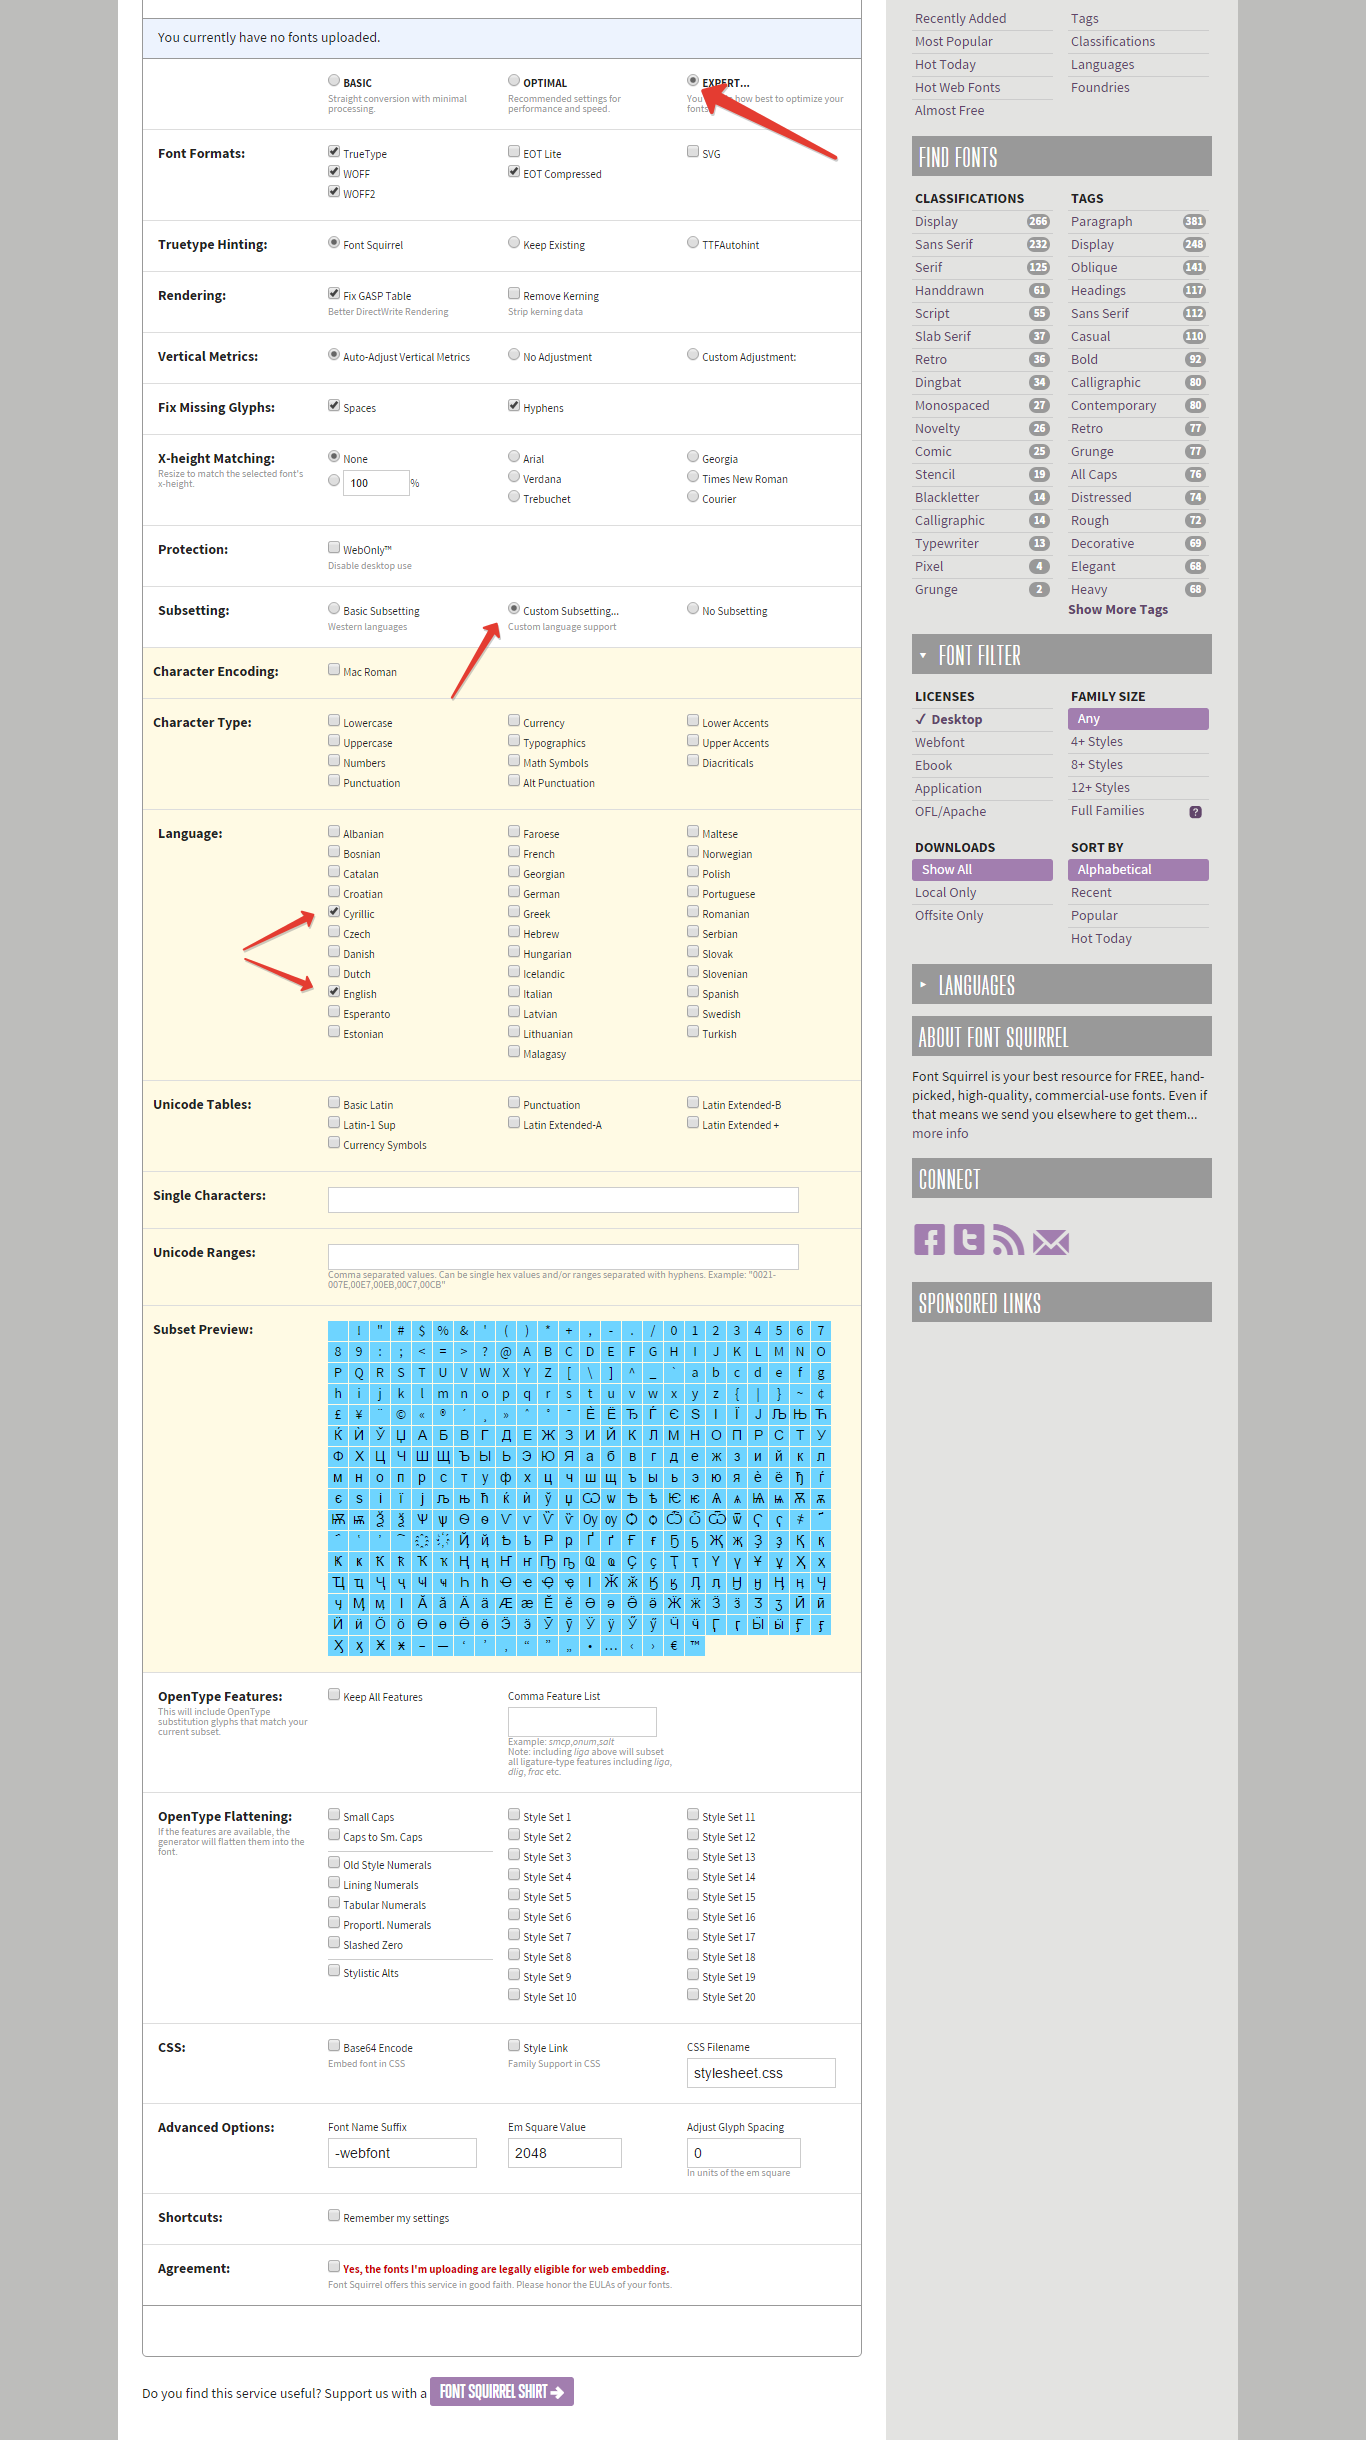Select the BASIC conversion radio button

(334, 80)
